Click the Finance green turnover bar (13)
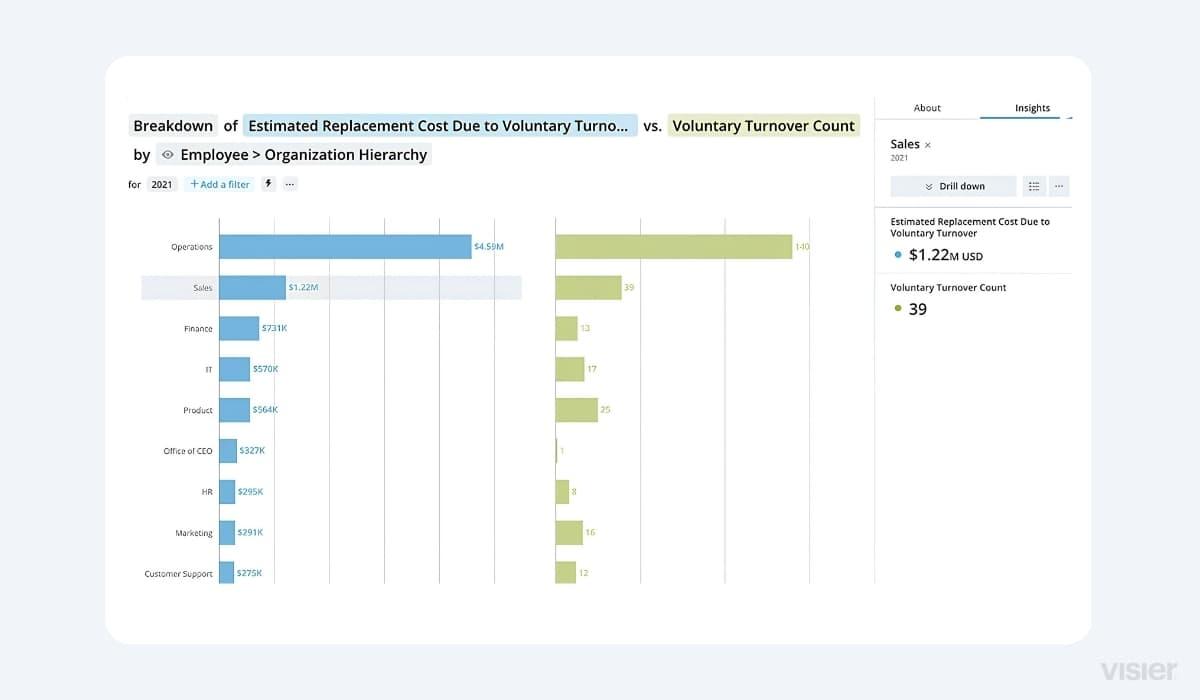The width and height of the screenshot is (1200, 700). coord(566,328)
